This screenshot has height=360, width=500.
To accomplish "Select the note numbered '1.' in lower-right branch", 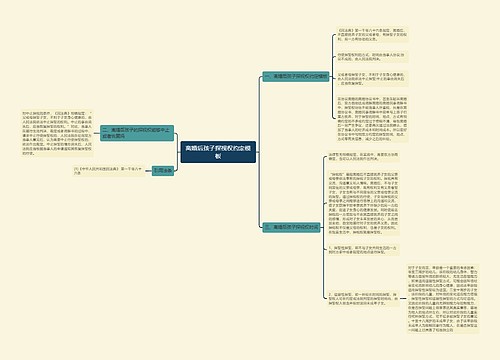I will pos(363,250).
